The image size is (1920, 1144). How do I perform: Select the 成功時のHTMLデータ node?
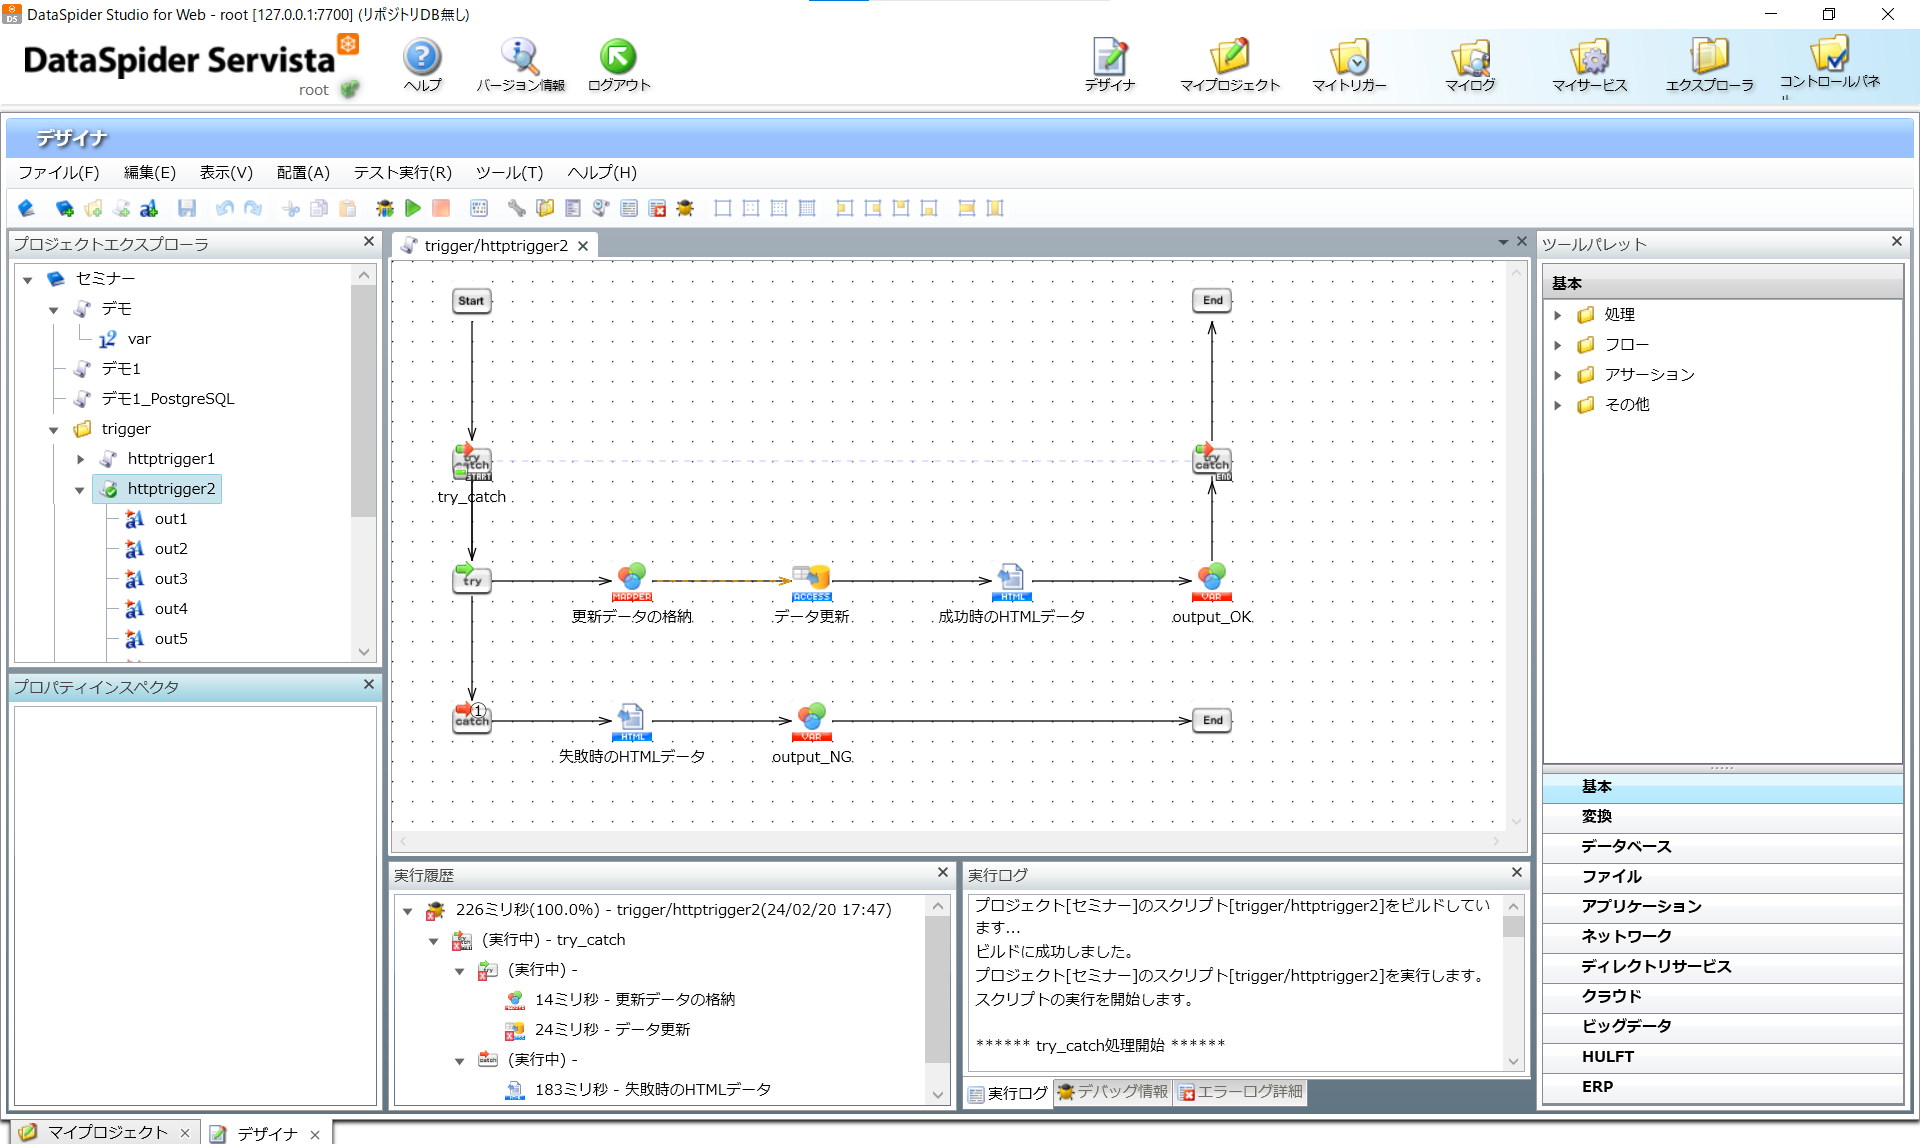pos(1011,581)
